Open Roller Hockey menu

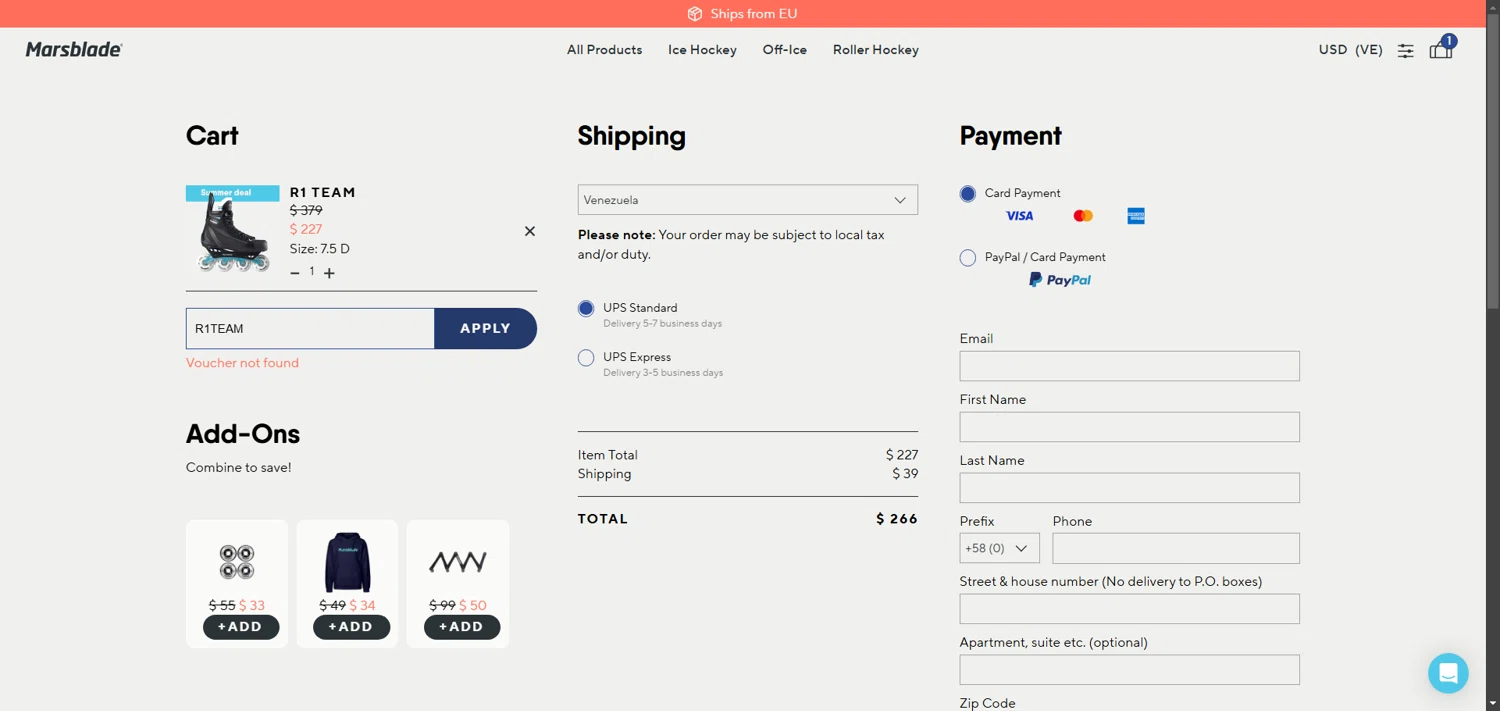coord(876,50)
